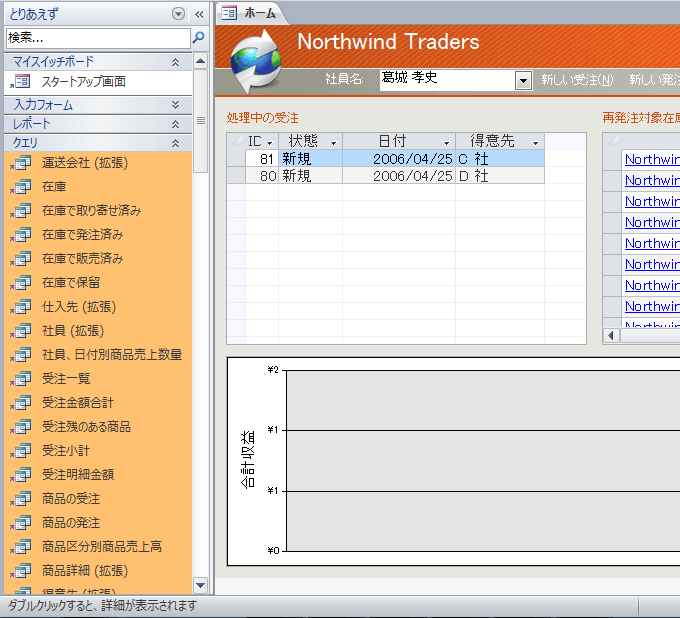
Task: Click the 社員 (拡張) query icon
Action: pos(21,331)
